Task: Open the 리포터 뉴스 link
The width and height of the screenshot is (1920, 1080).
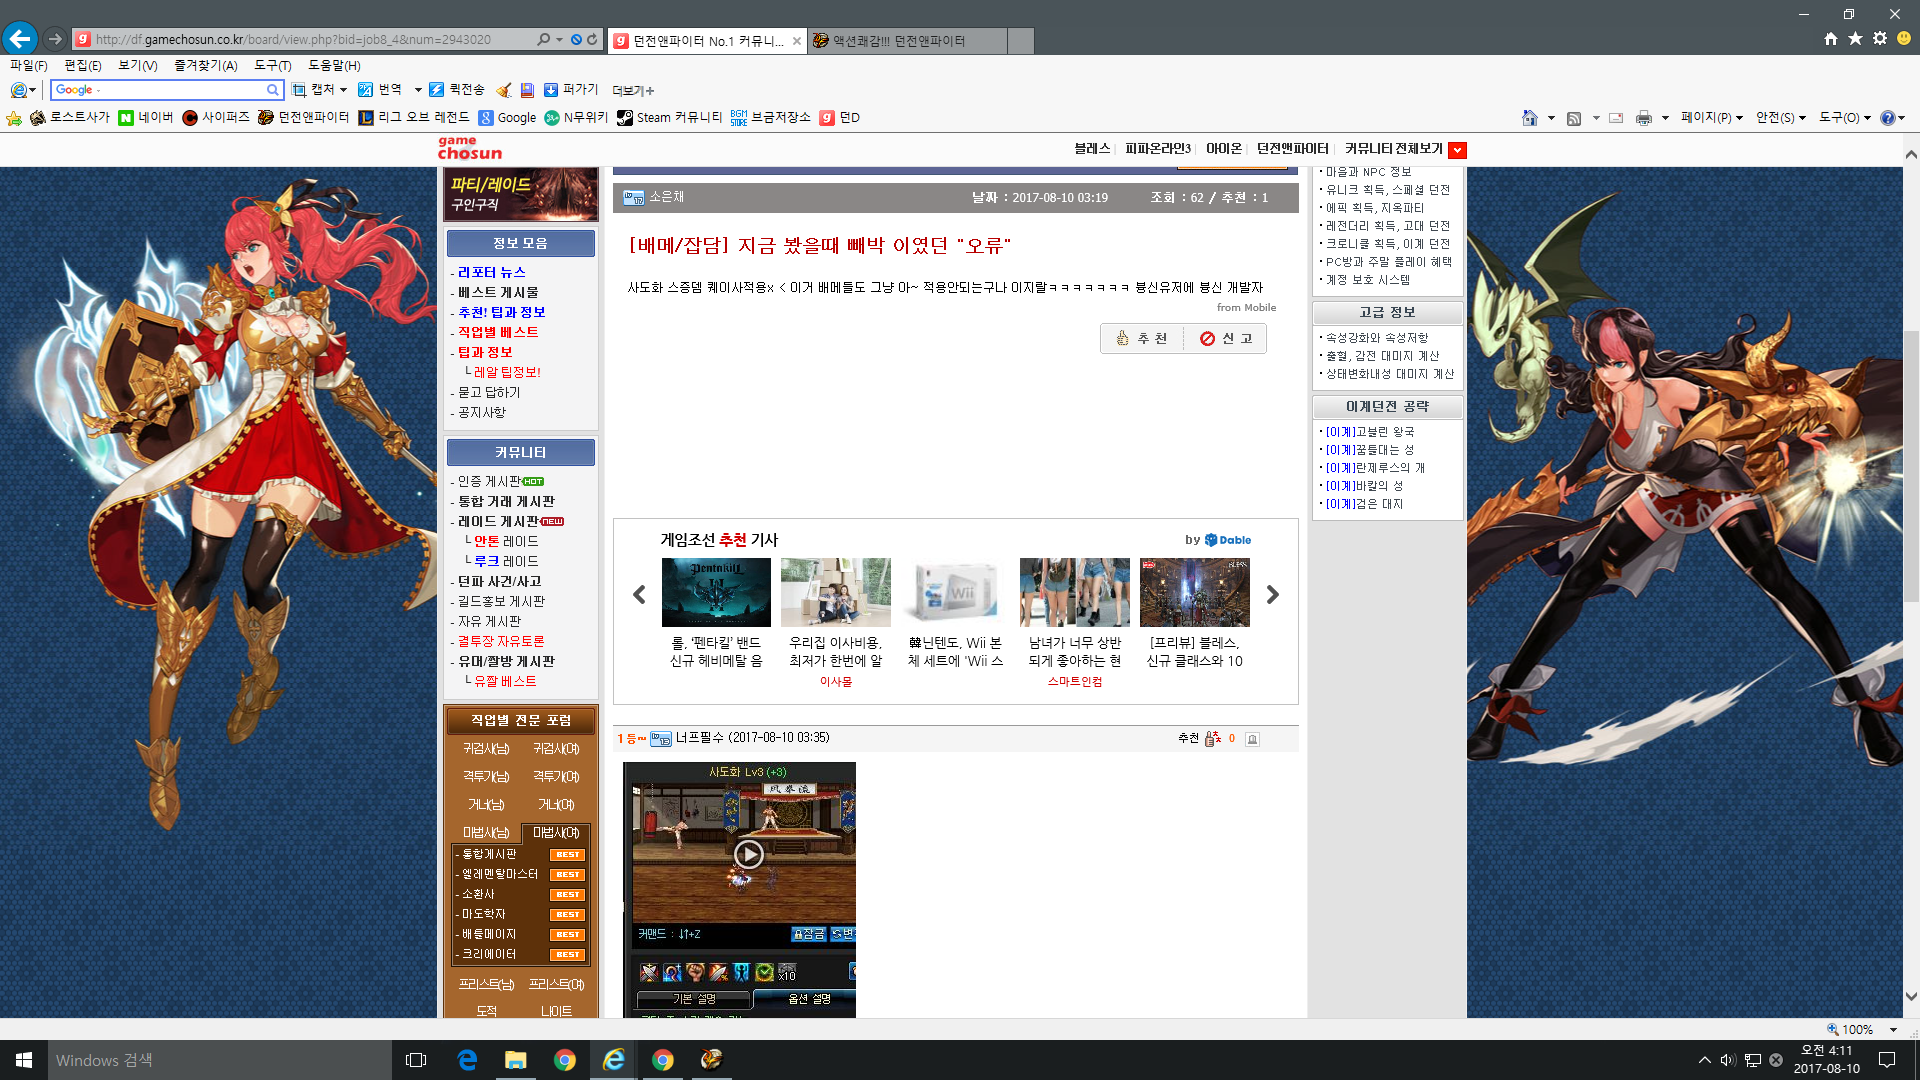Action: pyautogui.click(x=491, y=272)
